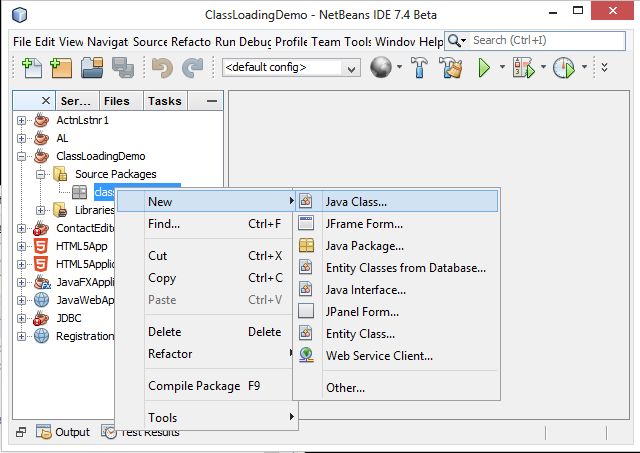Close the Projects tab with X
The height and width of the screenshot is (453, 640).
click(46, 100)
